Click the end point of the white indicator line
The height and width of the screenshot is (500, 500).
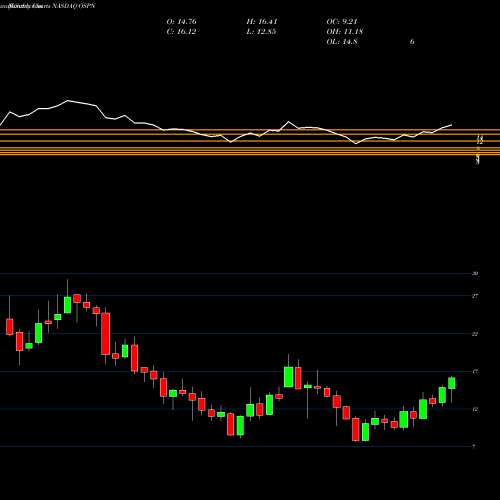click(452, 125)
